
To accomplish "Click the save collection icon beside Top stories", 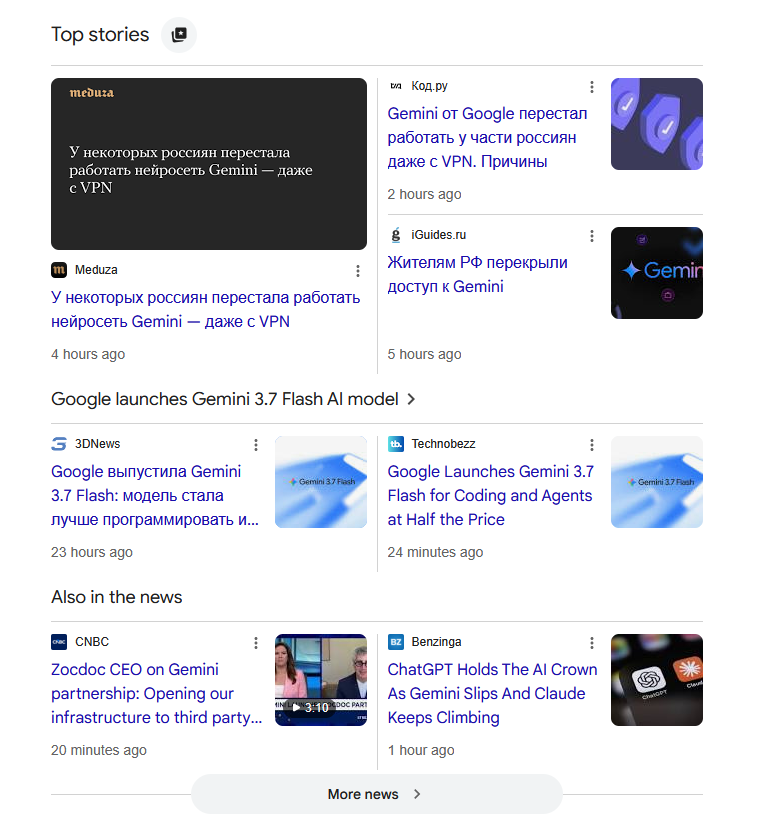I will tap(179, 35).
